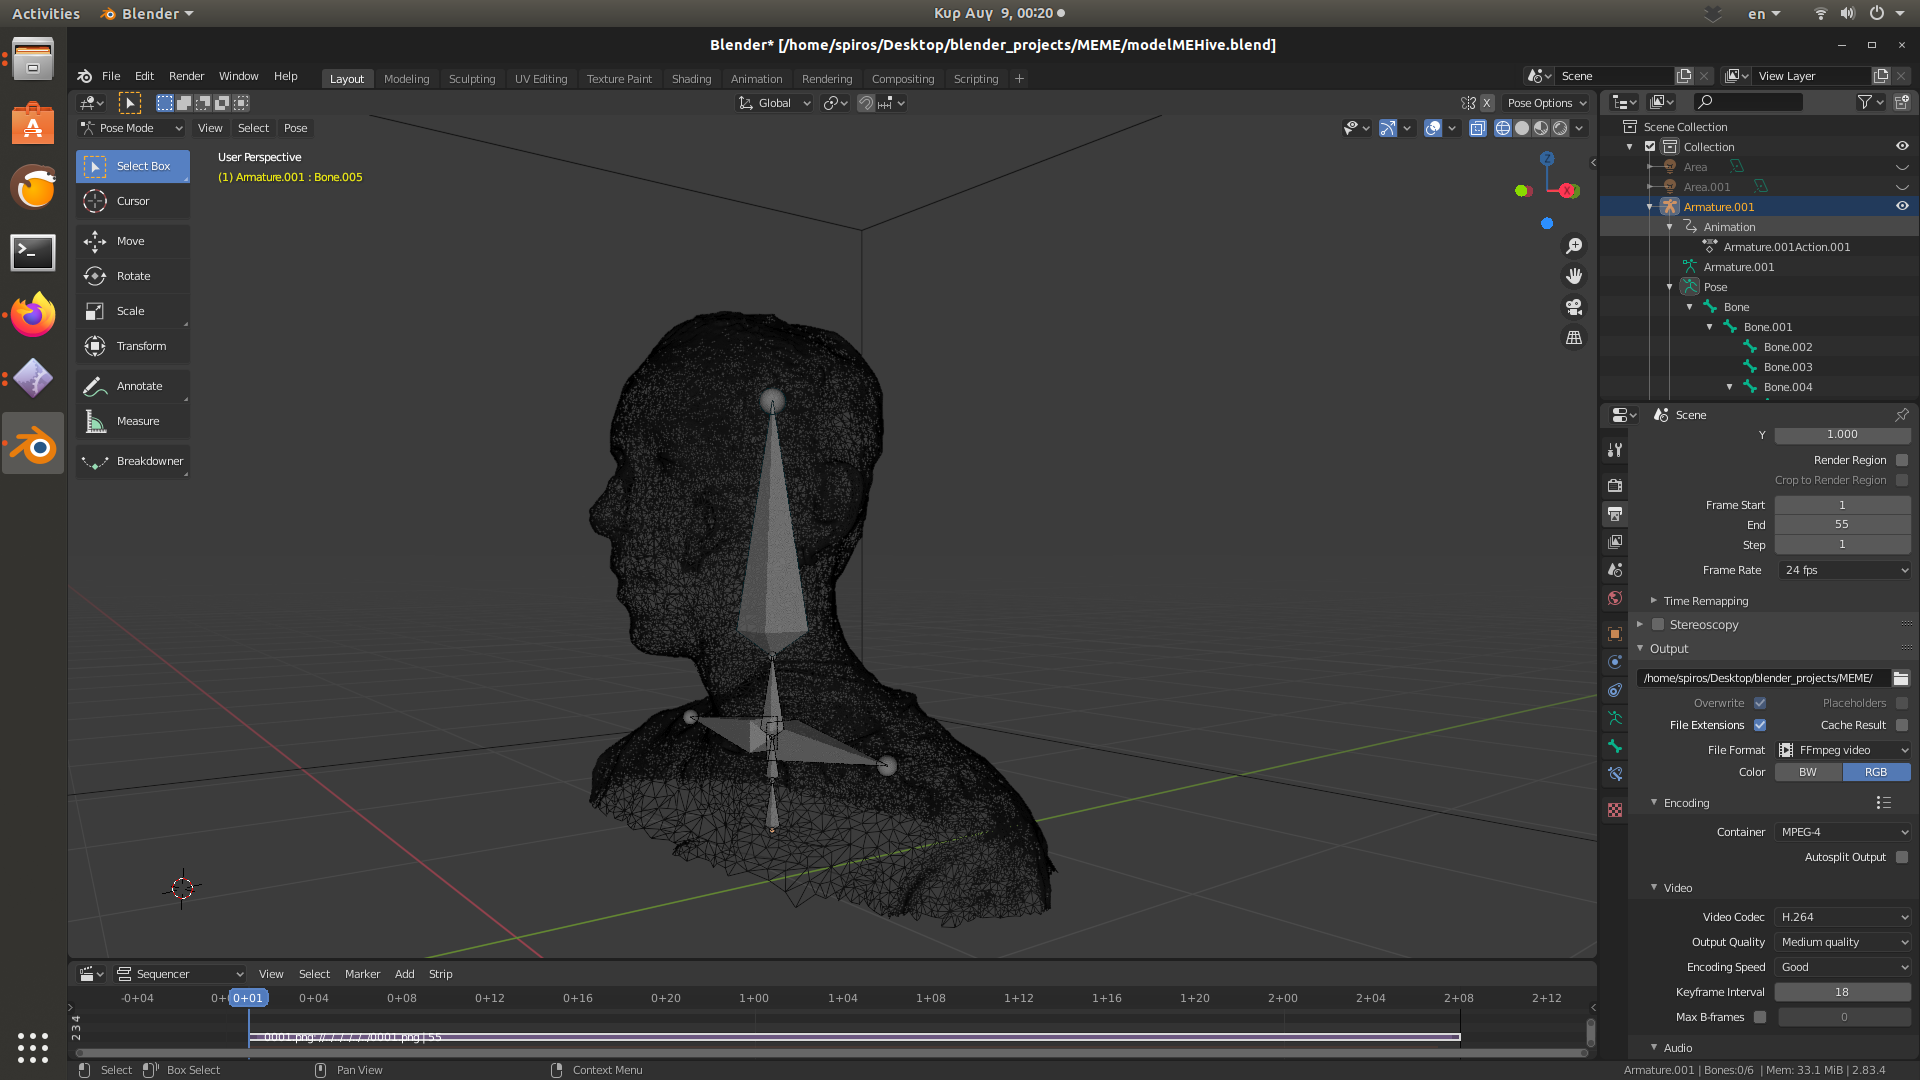This screenshot has height=1080, width=1920.
Task: Select the Cursor tool
Action: (132, 201)
